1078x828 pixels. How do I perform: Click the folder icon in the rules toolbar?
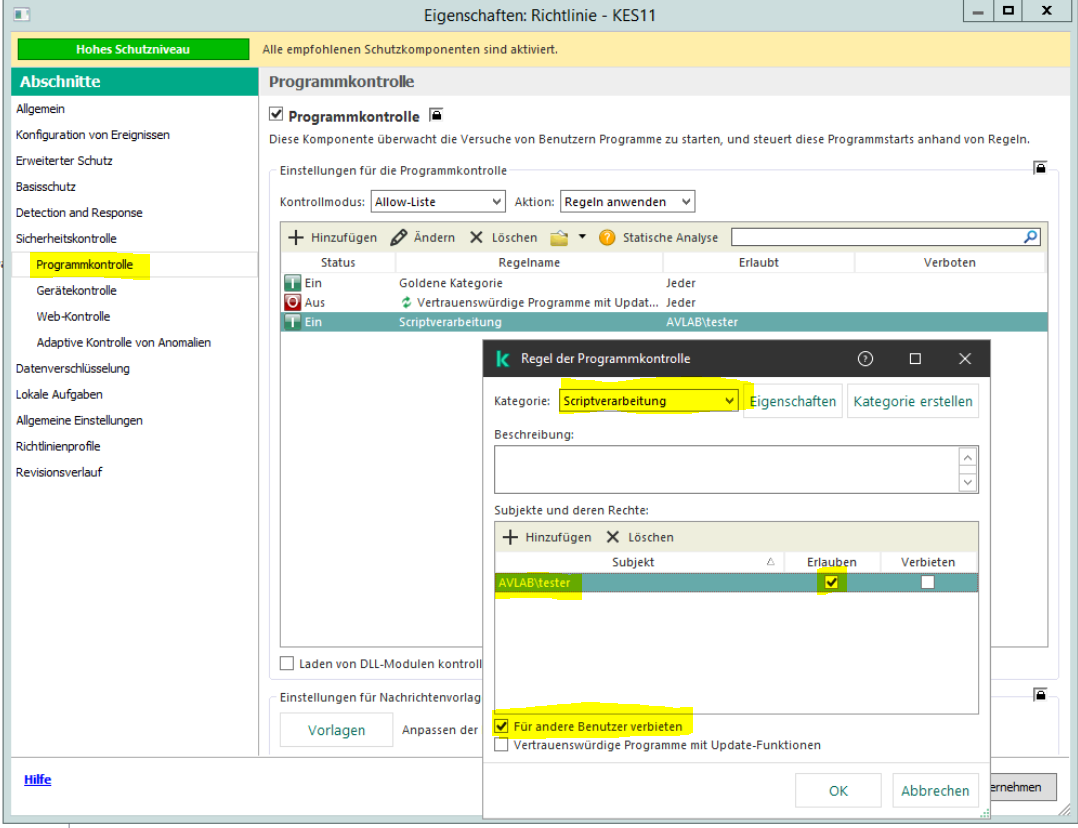pyautogui.click(x=559, y=238)
